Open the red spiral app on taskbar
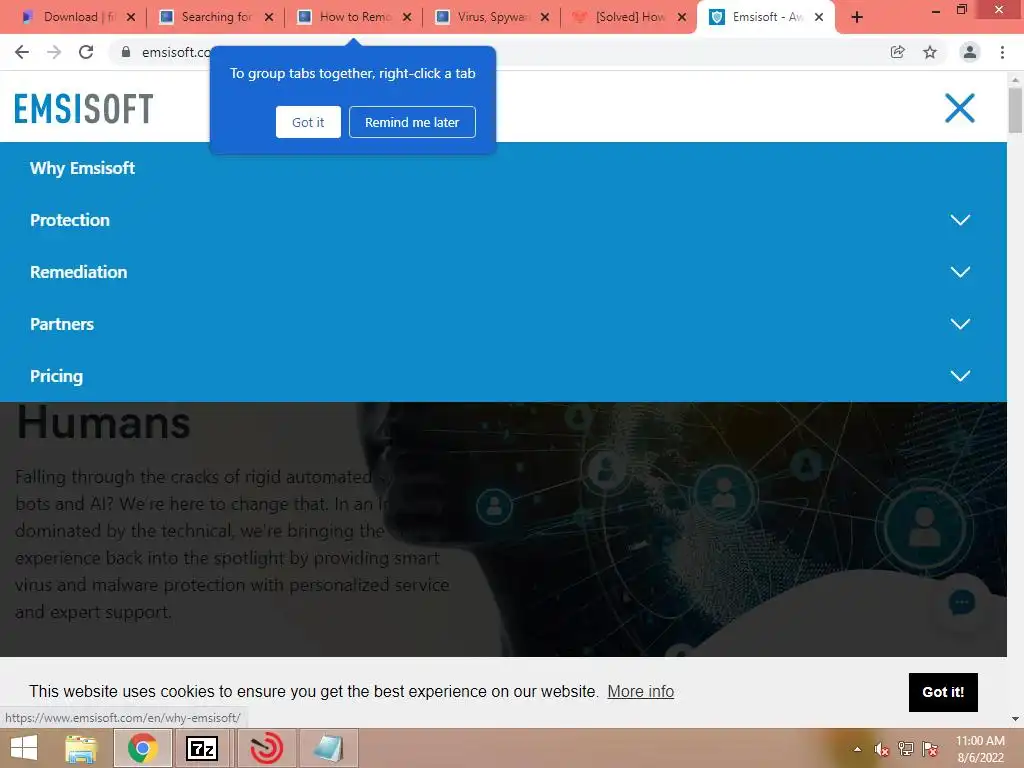The width and height of the screenshot is (1024, 768). click(266, 748)
